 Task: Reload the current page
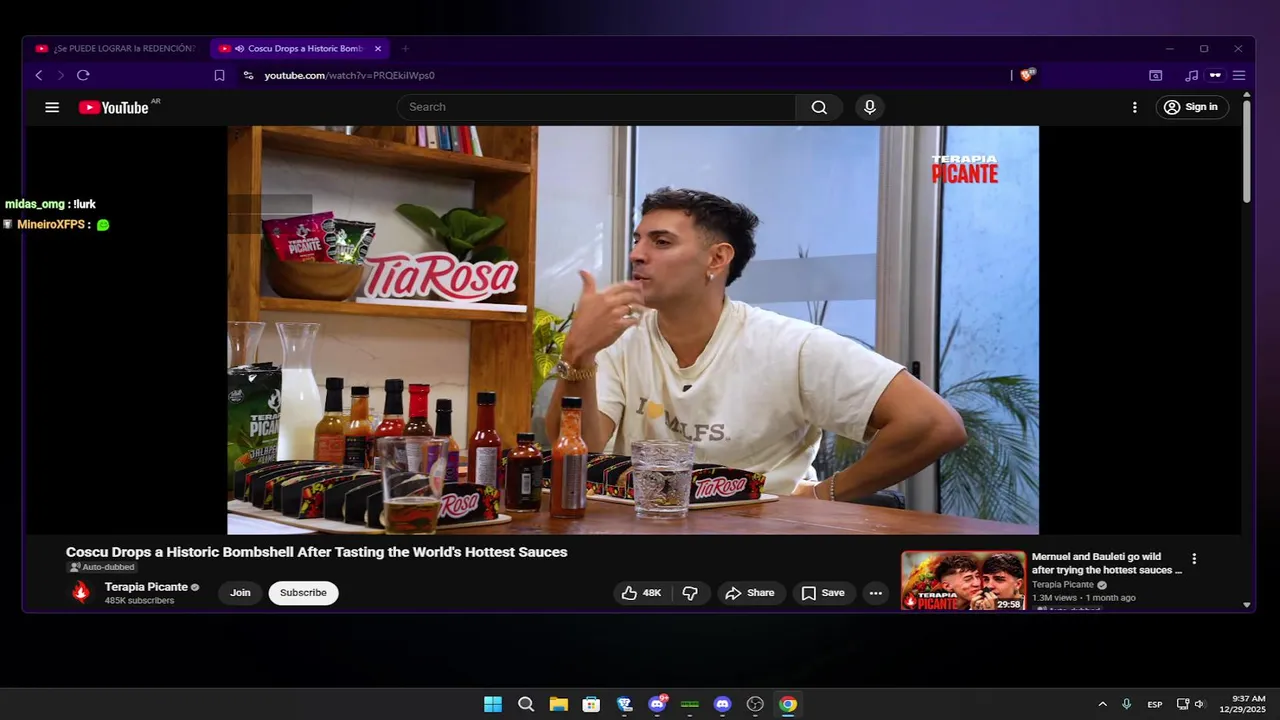(x=83, y=75)
